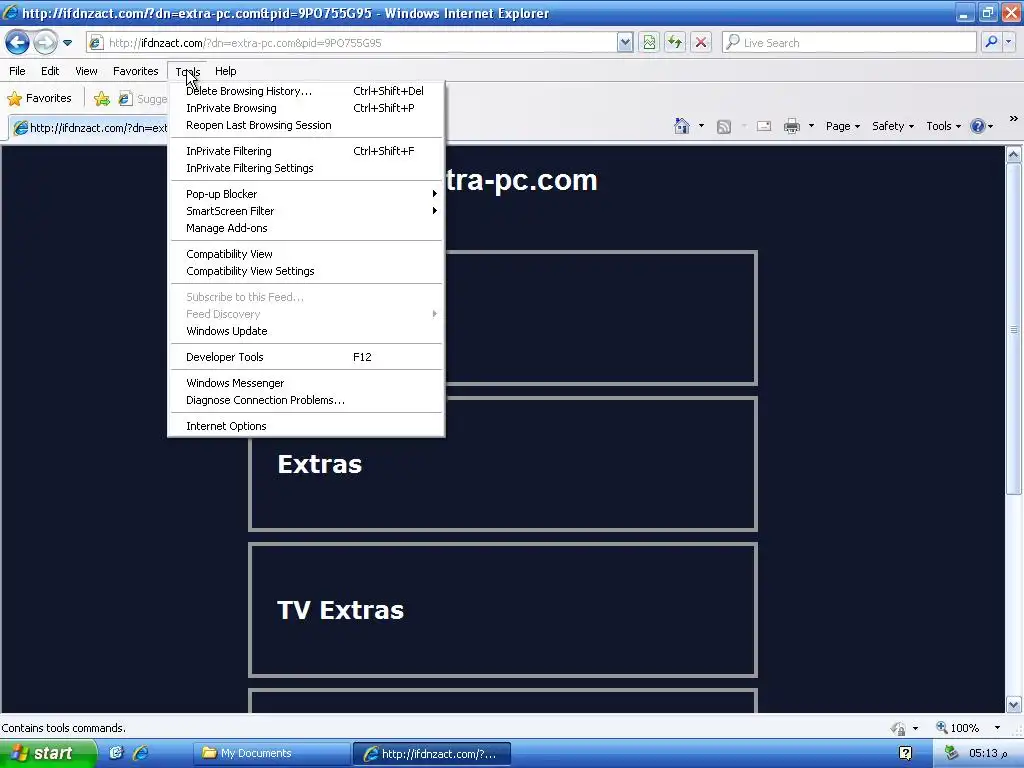Viewport: 1024px width, 768px height.
Task: Open Developer Tools from menu
Action: click(x=306, y=358)
